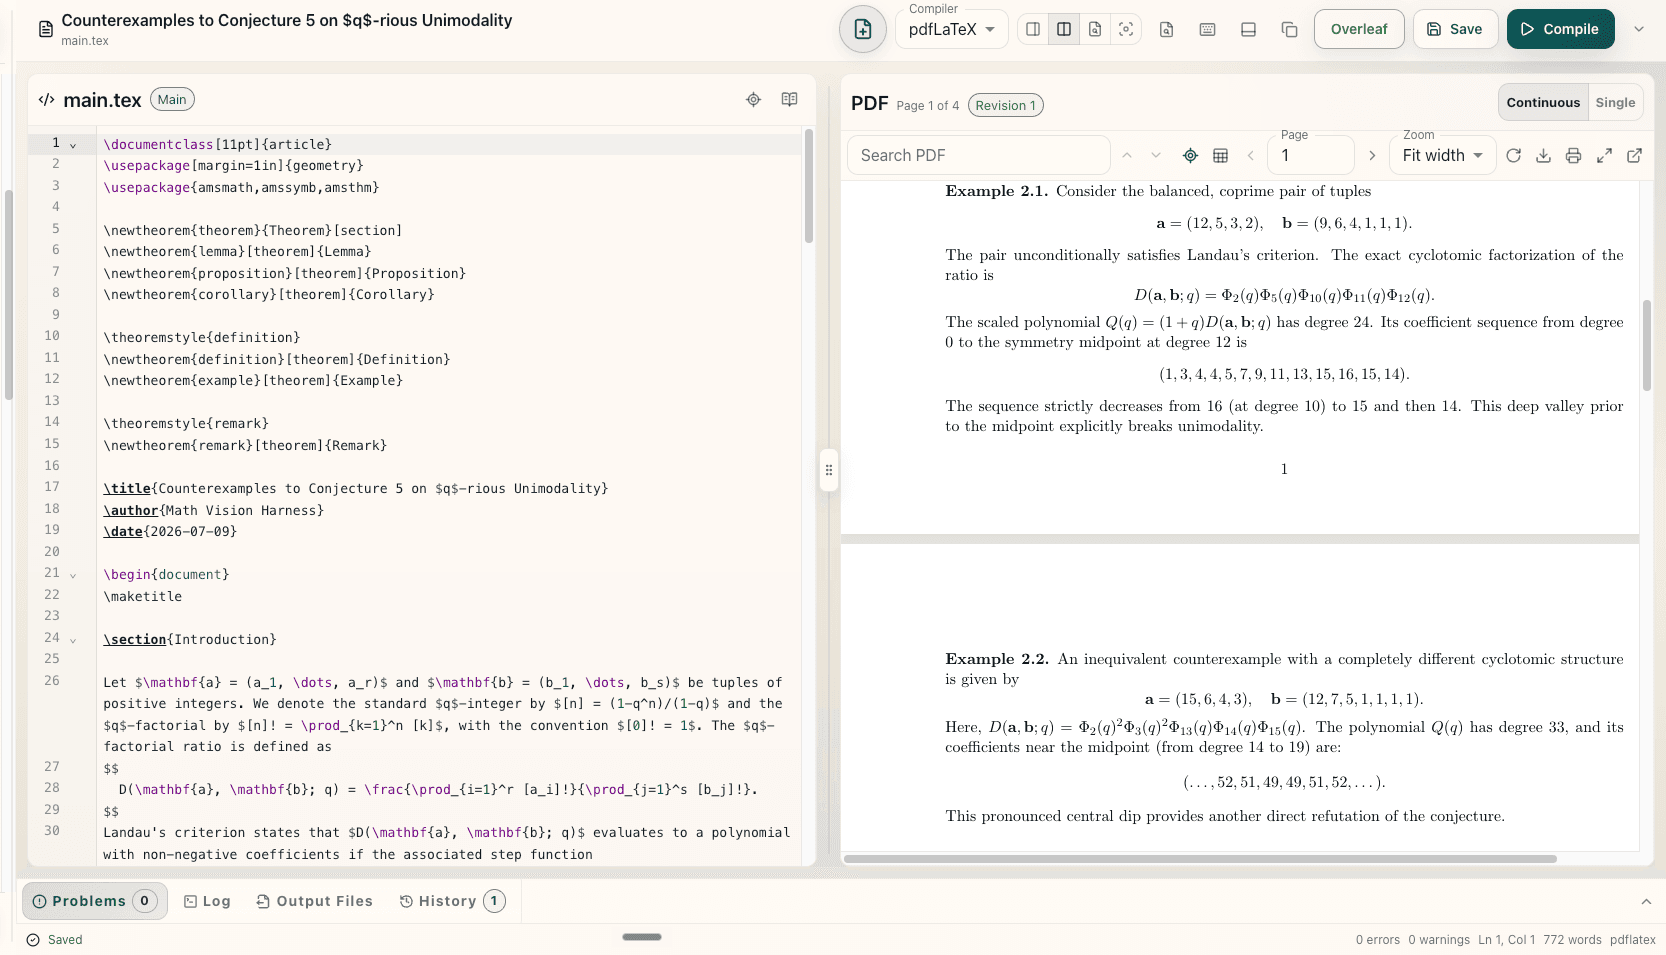Click the Overleaf button
This screenshot has width=1666, height=955.
coord(1359,29)
